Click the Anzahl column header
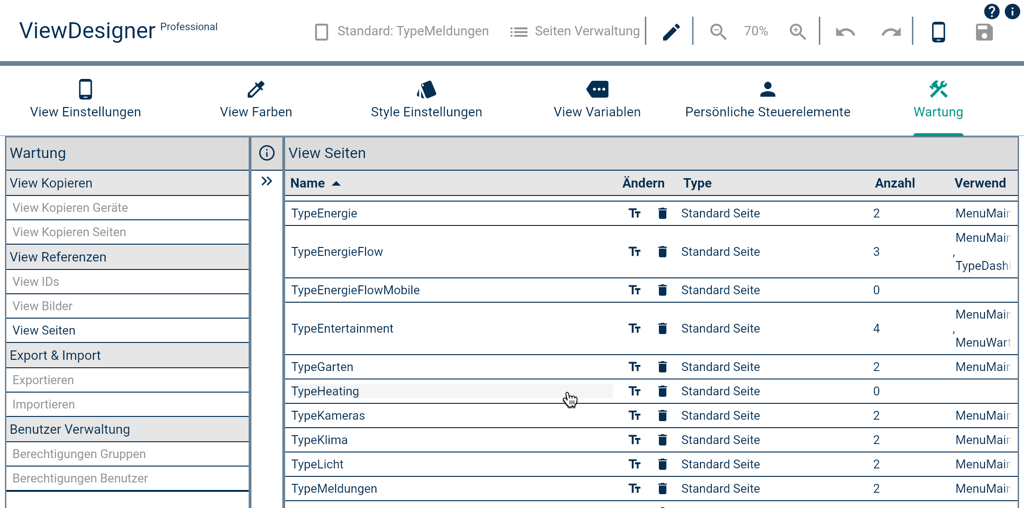Viewport: 1024px width, 508px height. [895, 183]
